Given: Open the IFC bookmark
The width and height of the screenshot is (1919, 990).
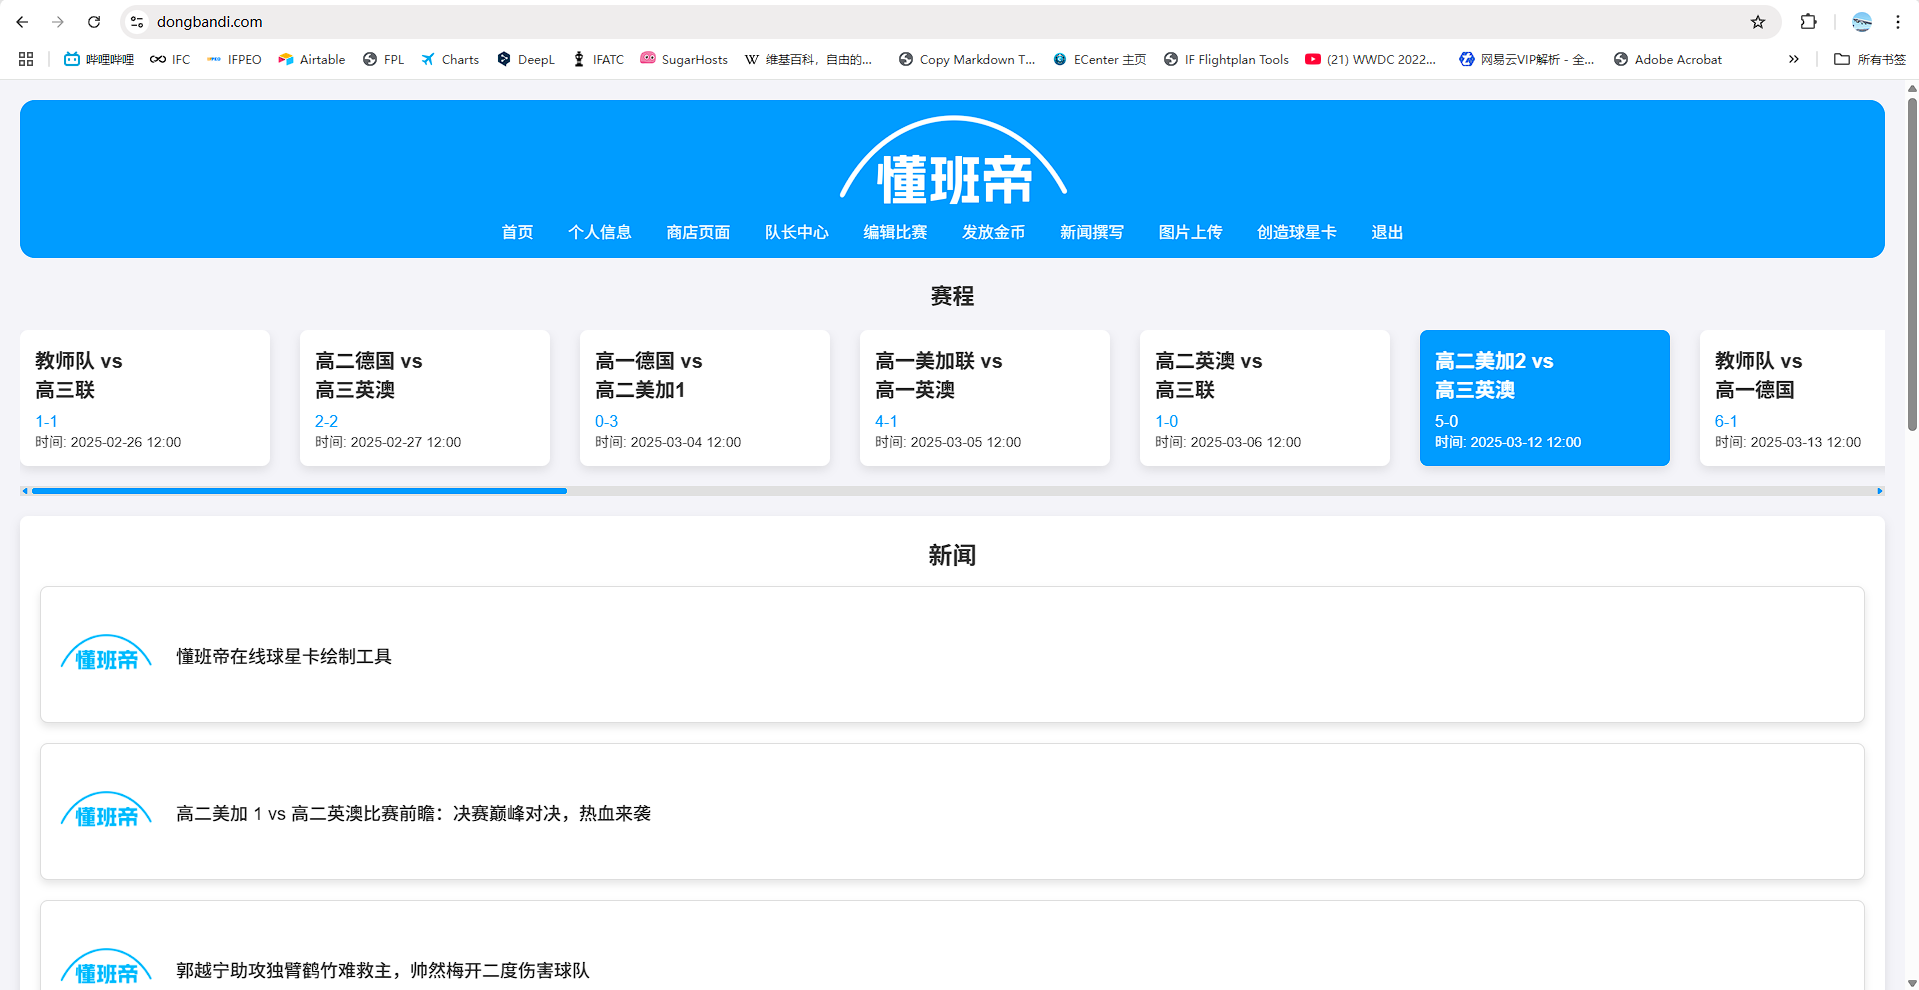Looking at the screenshot, I should click(x=170, y=59).
